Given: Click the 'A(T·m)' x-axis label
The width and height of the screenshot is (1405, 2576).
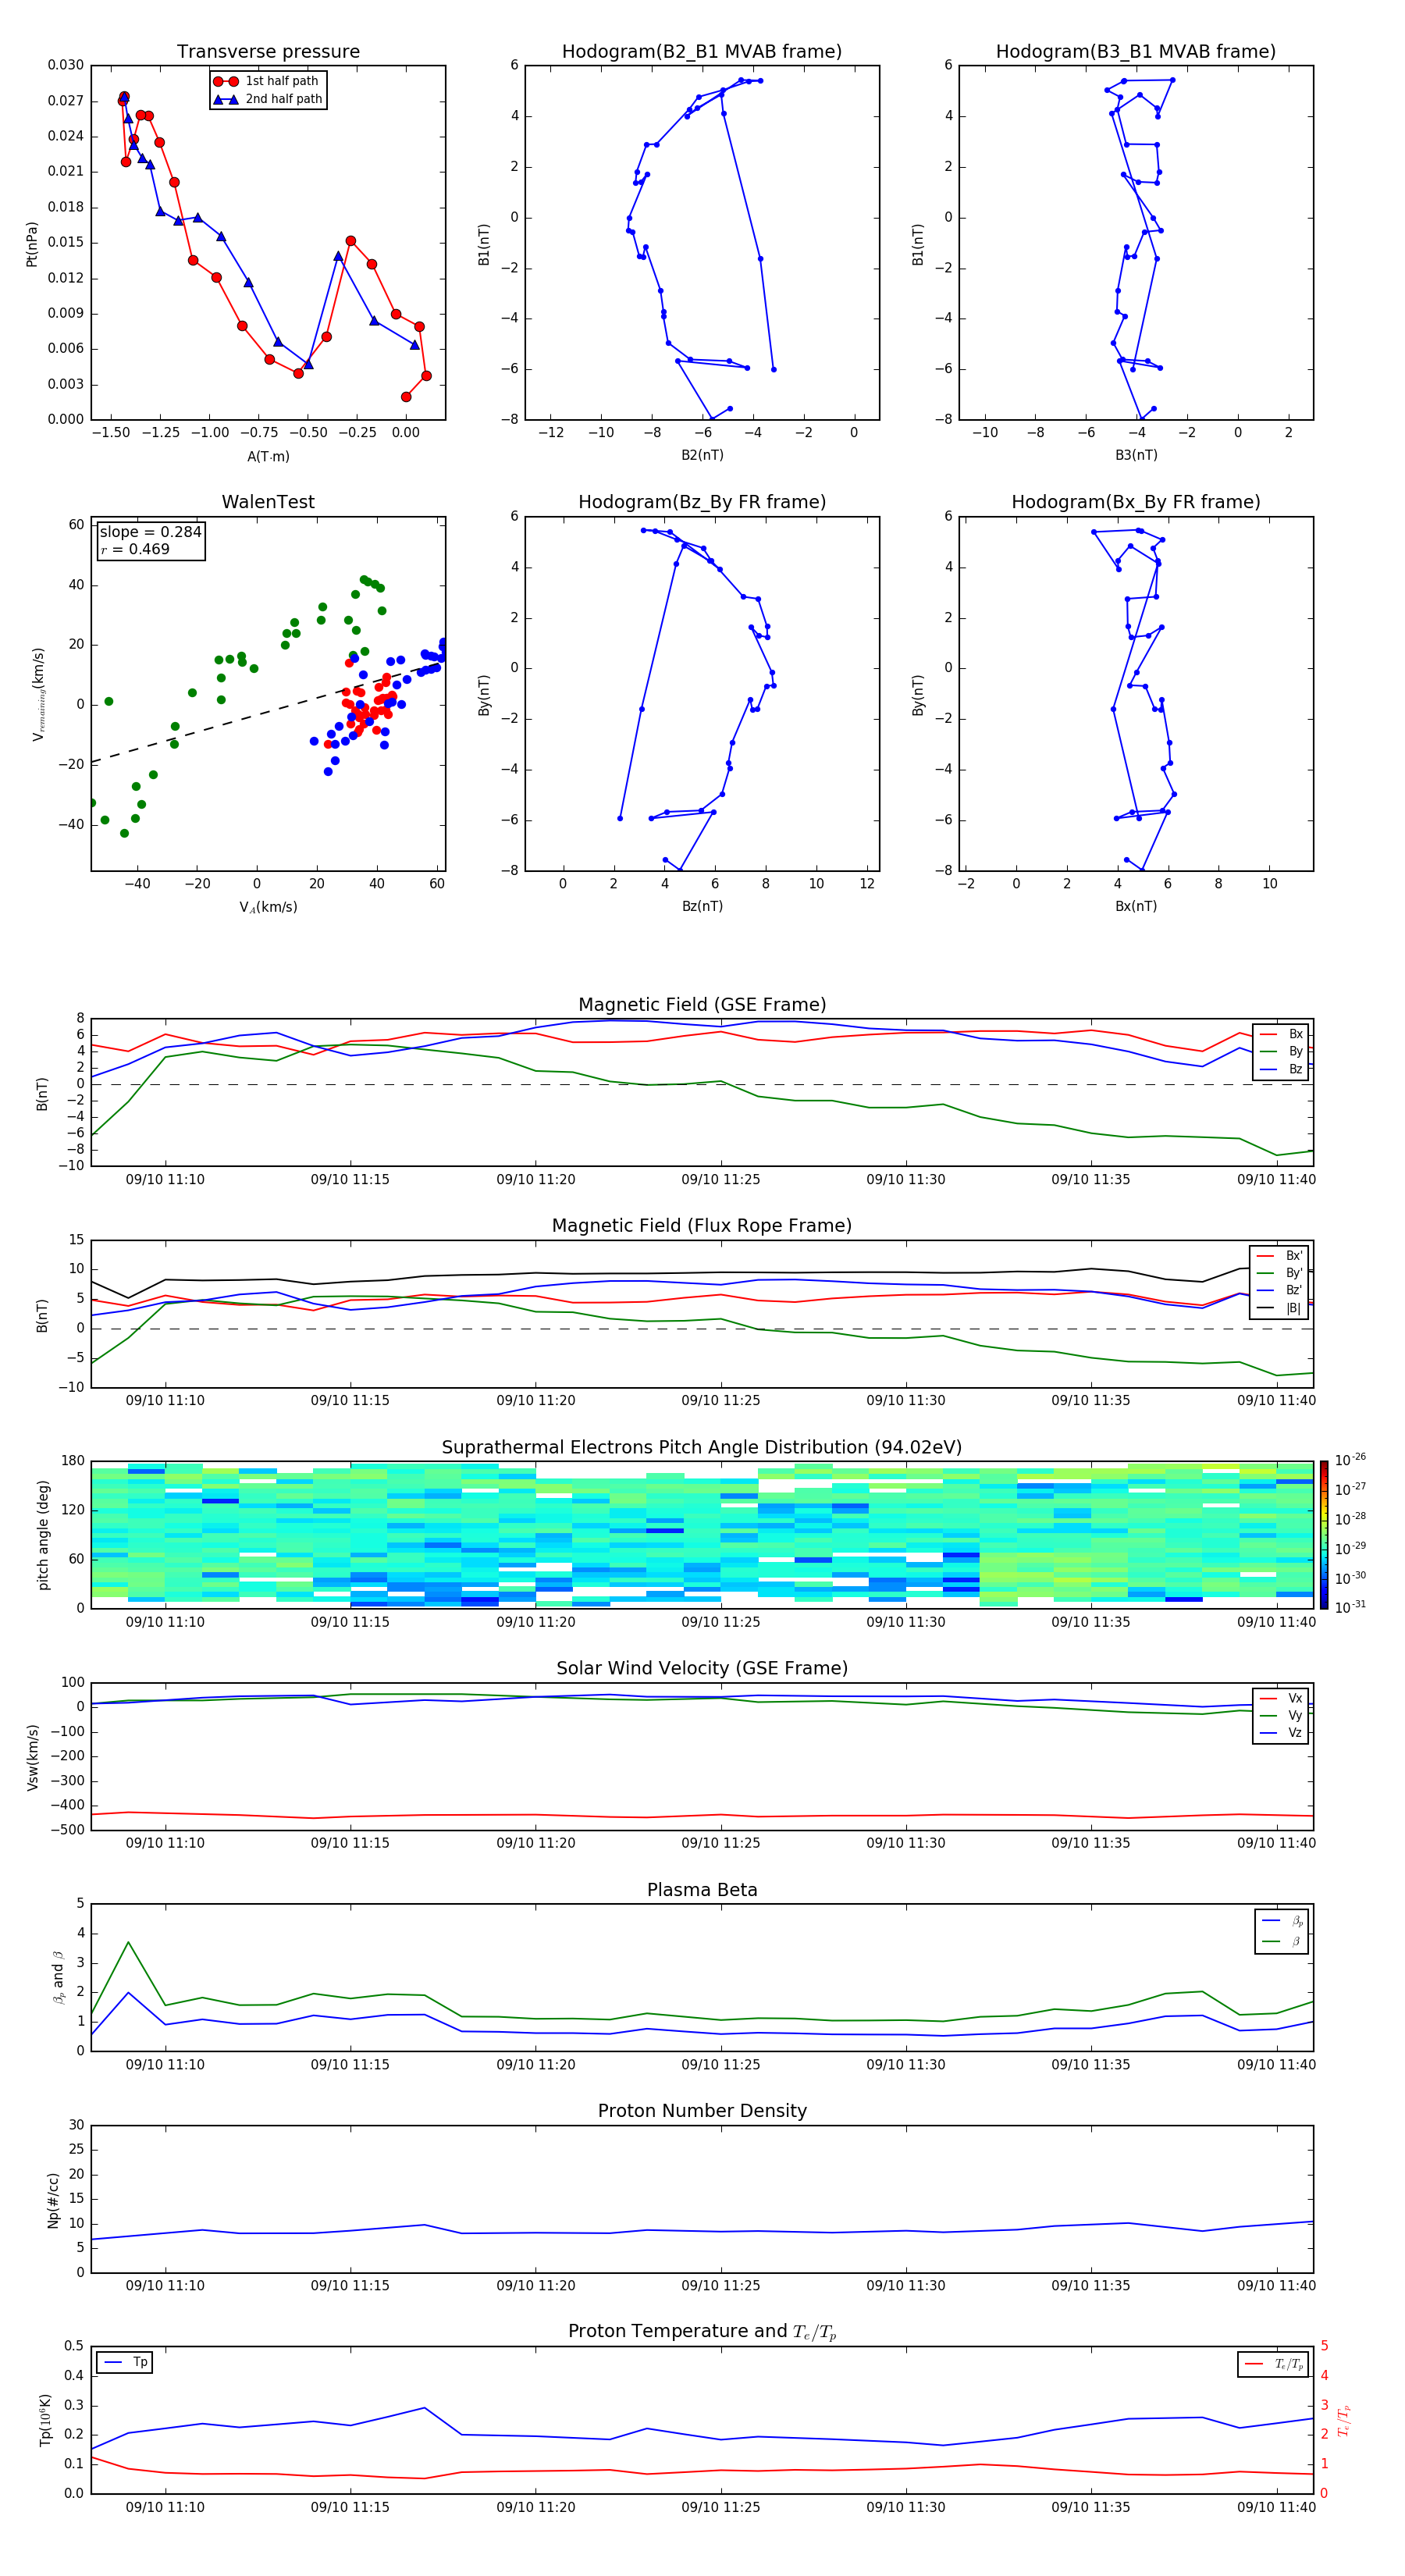Looking at the screenshot, I should (x=268, y=456).
